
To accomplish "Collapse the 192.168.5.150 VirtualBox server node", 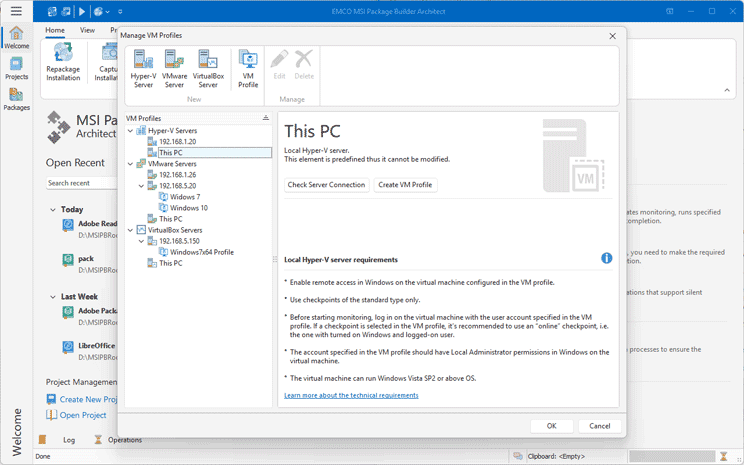I will 141,241.
